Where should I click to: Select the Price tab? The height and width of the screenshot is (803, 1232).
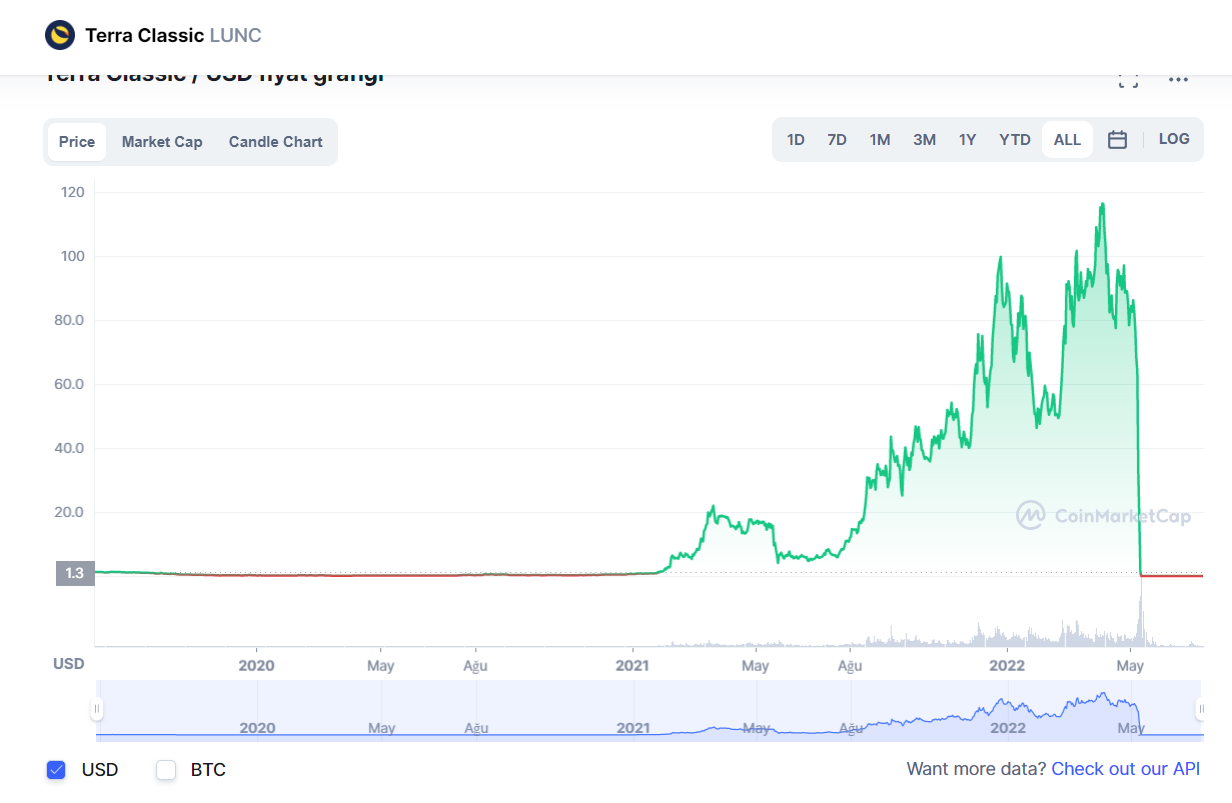click(x=77, y=142)
